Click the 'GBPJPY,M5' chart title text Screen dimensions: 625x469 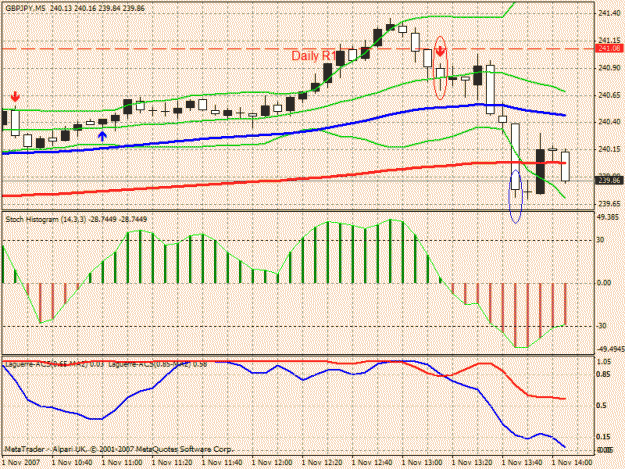pyautogui.click(x=26, y=8)
